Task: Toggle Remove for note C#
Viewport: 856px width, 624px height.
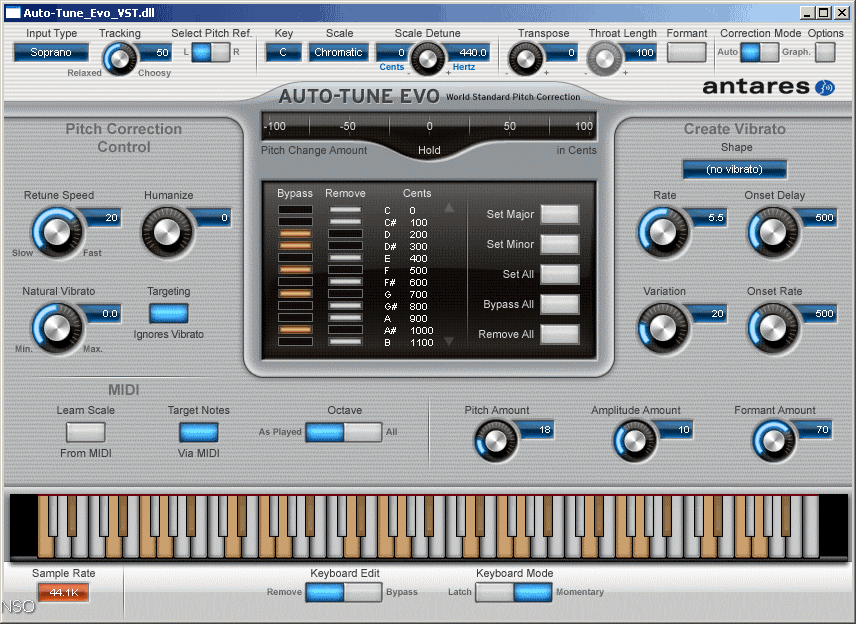Action: [x=346, y=222]
